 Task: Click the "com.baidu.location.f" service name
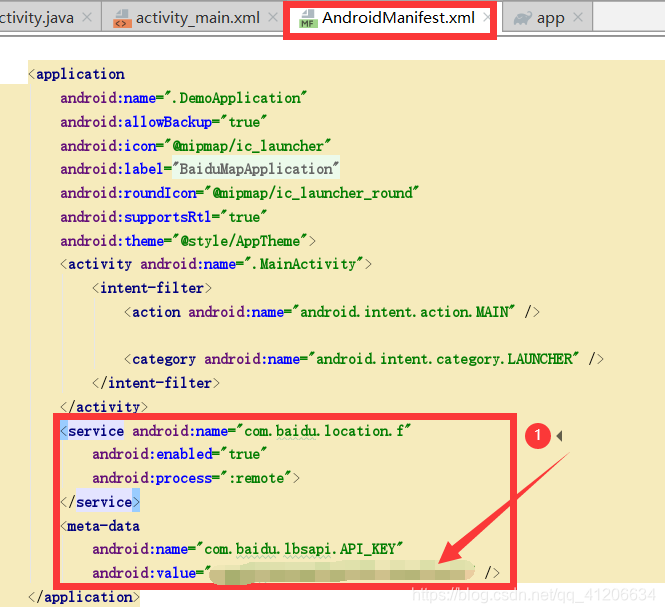click(x=324, y=431)
